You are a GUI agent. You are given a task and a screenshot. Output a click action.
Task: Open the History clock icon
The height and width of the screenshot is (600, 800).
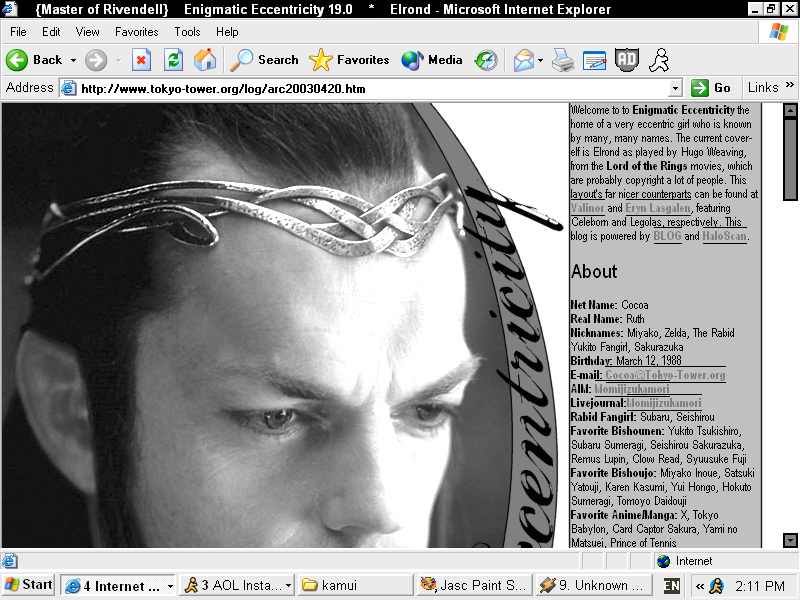pyautogui.click(x=486, y=60)
